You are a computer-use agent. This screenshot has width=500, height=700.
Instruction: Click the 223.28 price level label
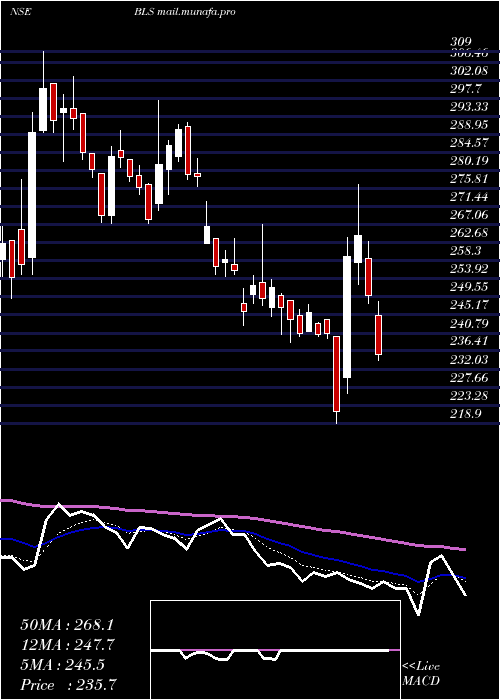pos(469,395)
